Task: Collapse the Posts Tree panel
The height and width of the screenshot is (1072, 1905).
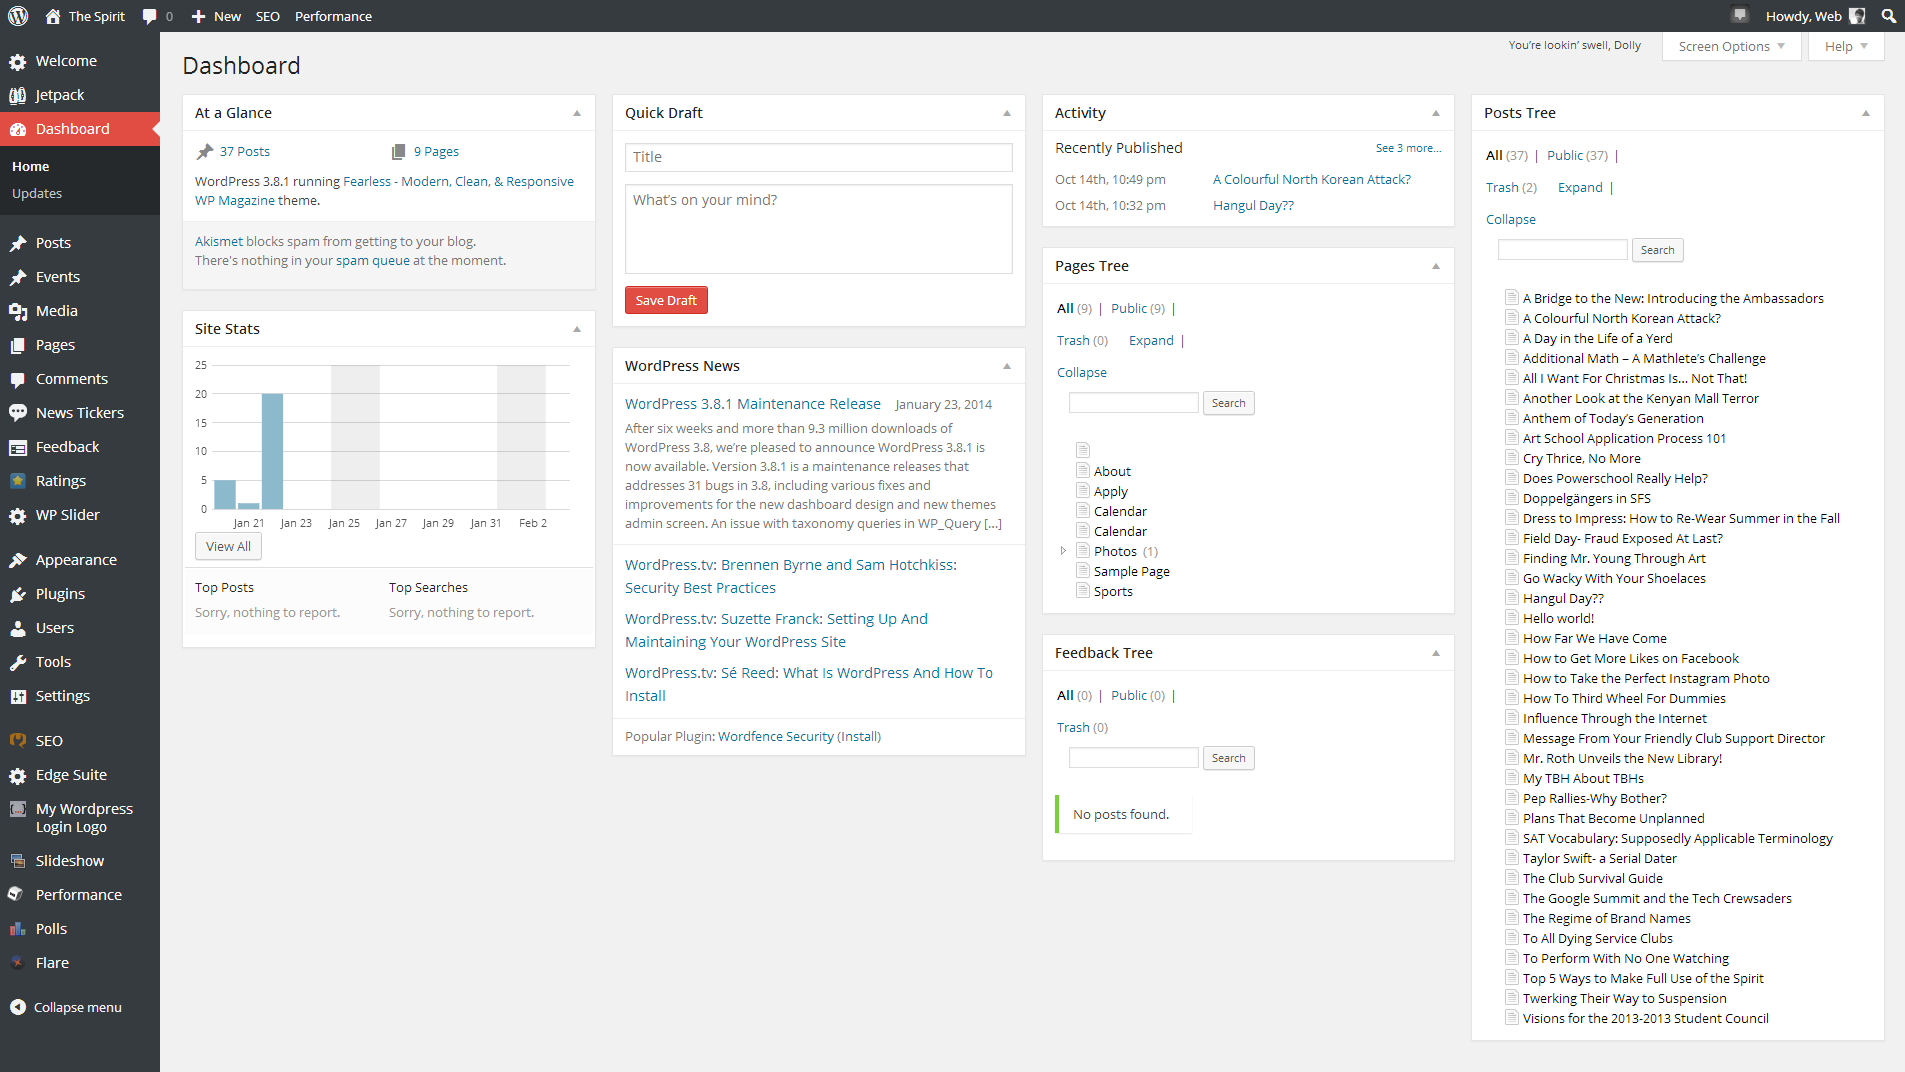Action: (x=1866, y=113)
